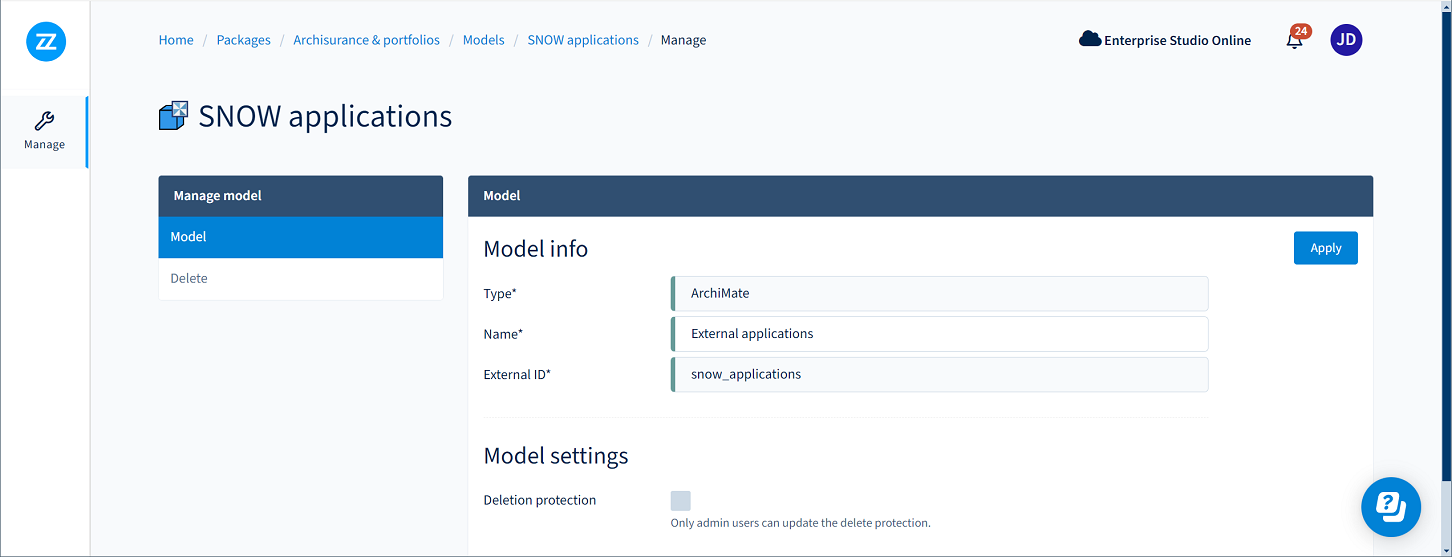
Task: Click the notification bell icon
Action: 1294,42
